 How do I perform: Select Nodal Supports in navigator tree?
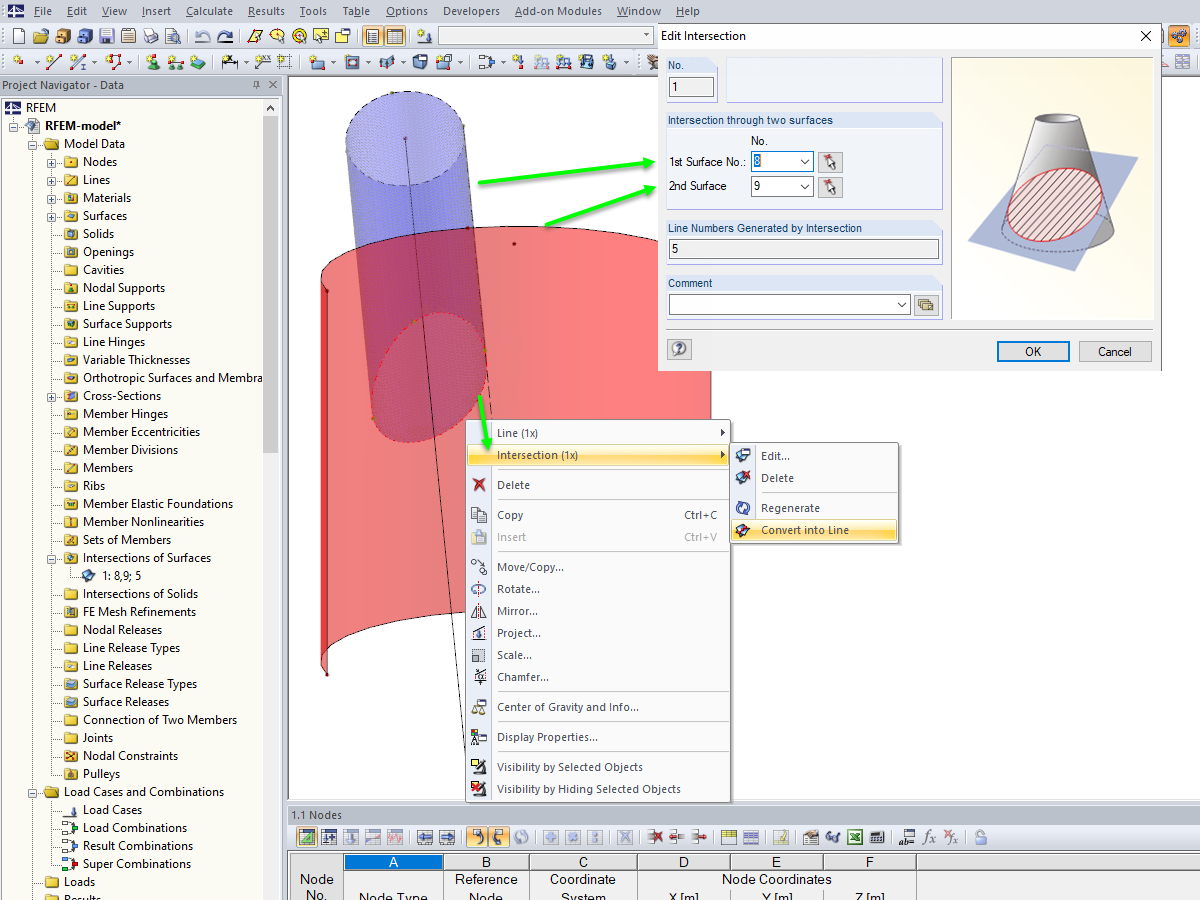(x=124, y=288)
